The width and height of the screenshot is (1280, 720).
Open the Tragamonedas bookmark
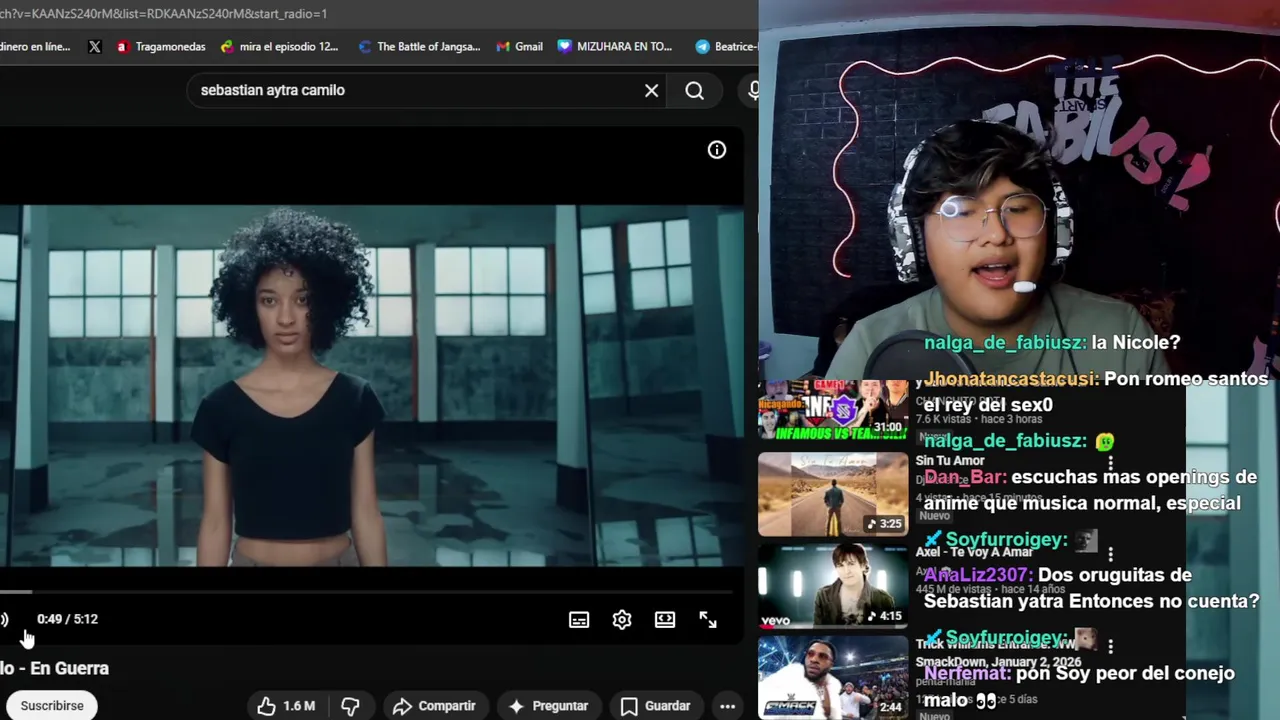[x=161, y=46]
